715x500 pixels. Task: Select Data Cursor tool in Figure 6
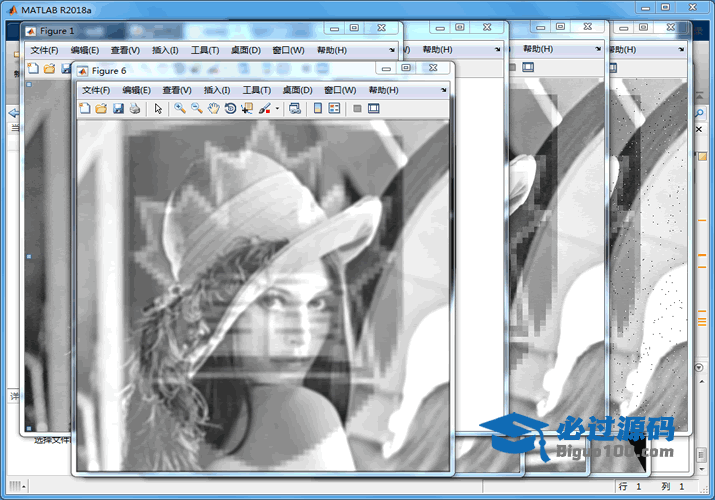(x=247, y=108)
